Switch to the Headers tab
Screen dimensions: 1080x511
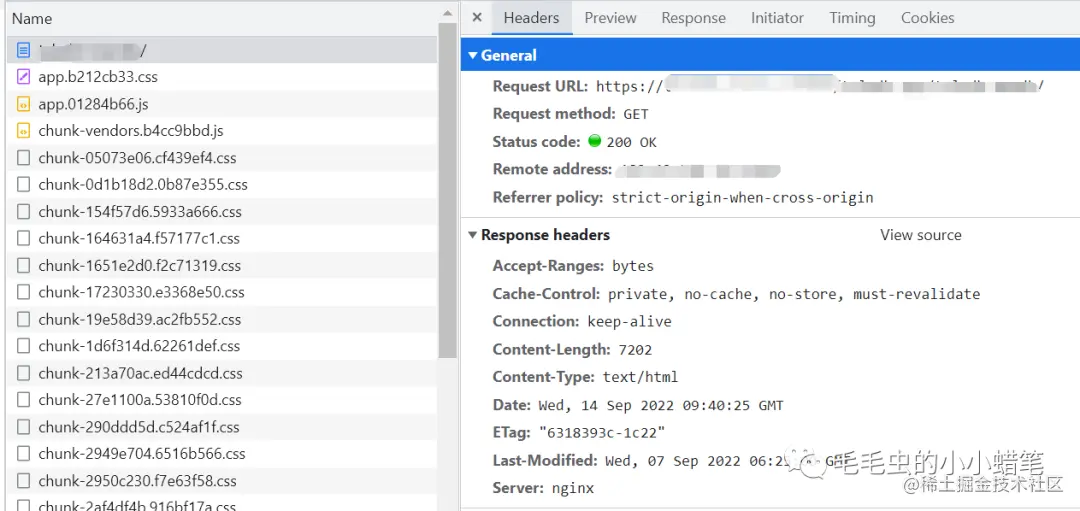pos(531,18)
